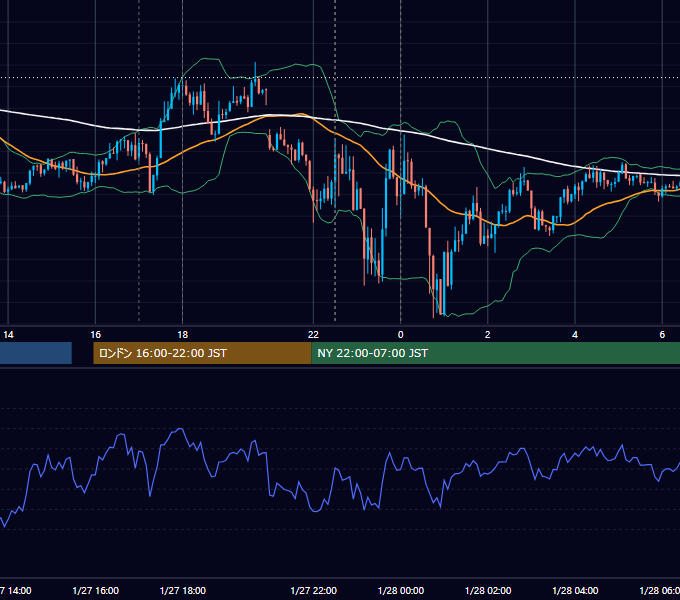
Task: Click the 14 hour axis label
Action: point(8,335)
